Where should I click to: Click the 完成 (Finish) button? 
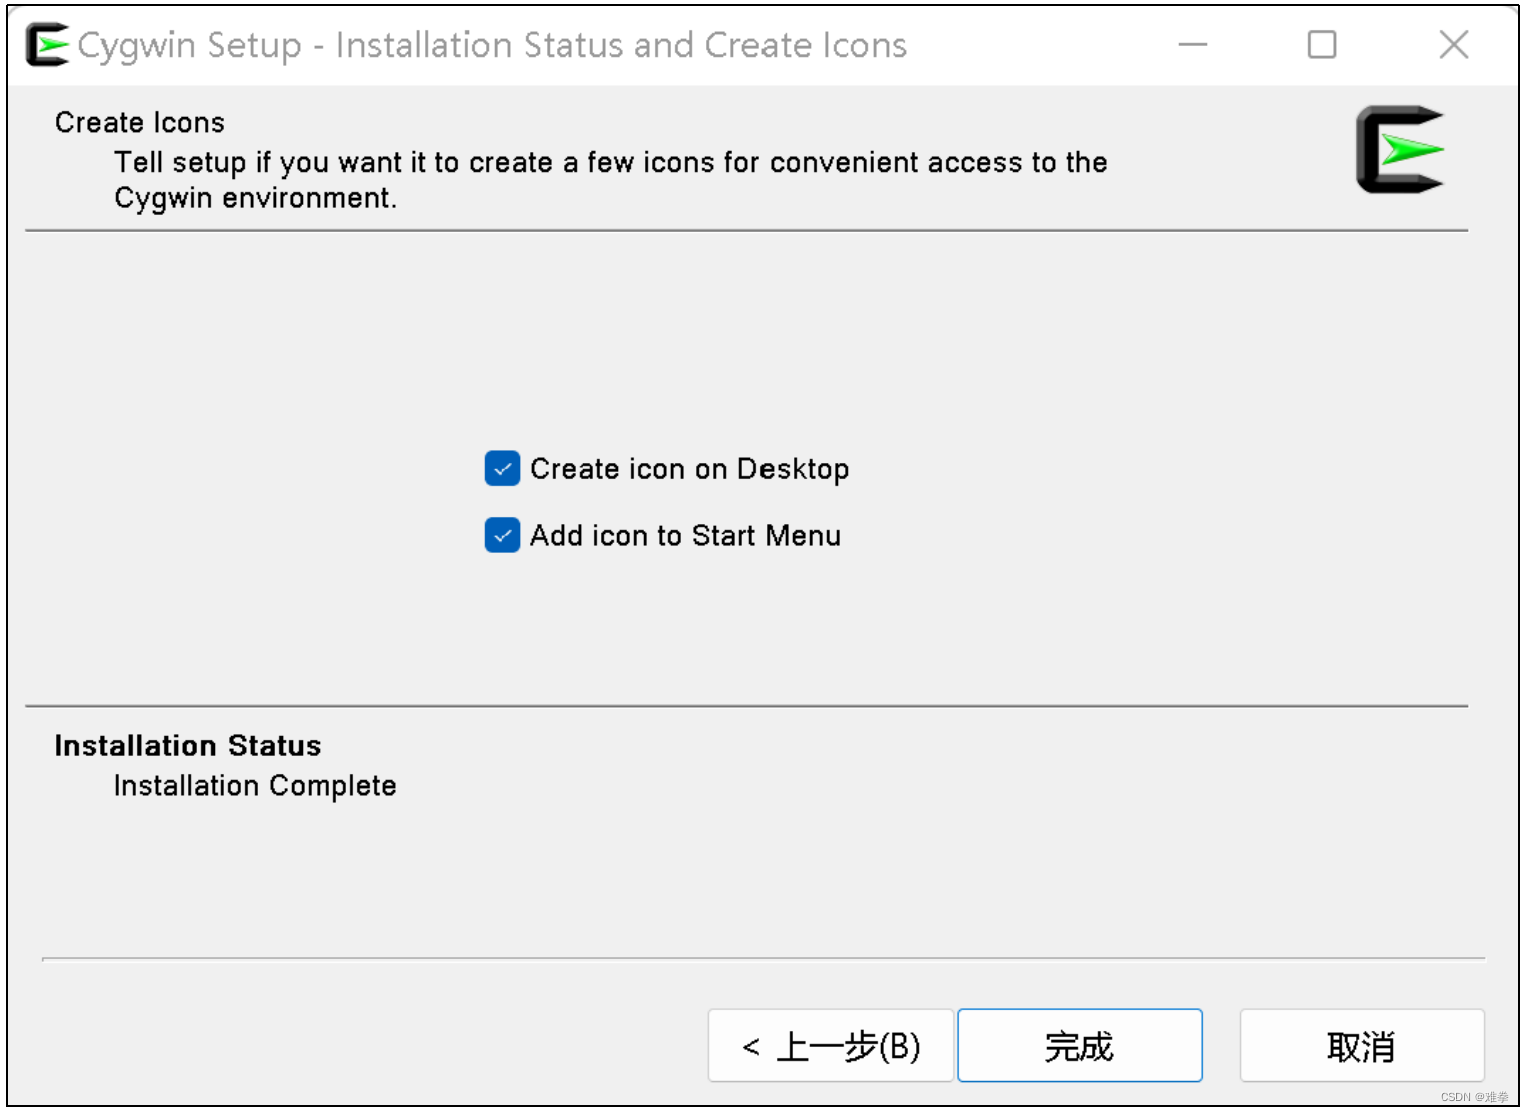(x=1079, y=1045)
